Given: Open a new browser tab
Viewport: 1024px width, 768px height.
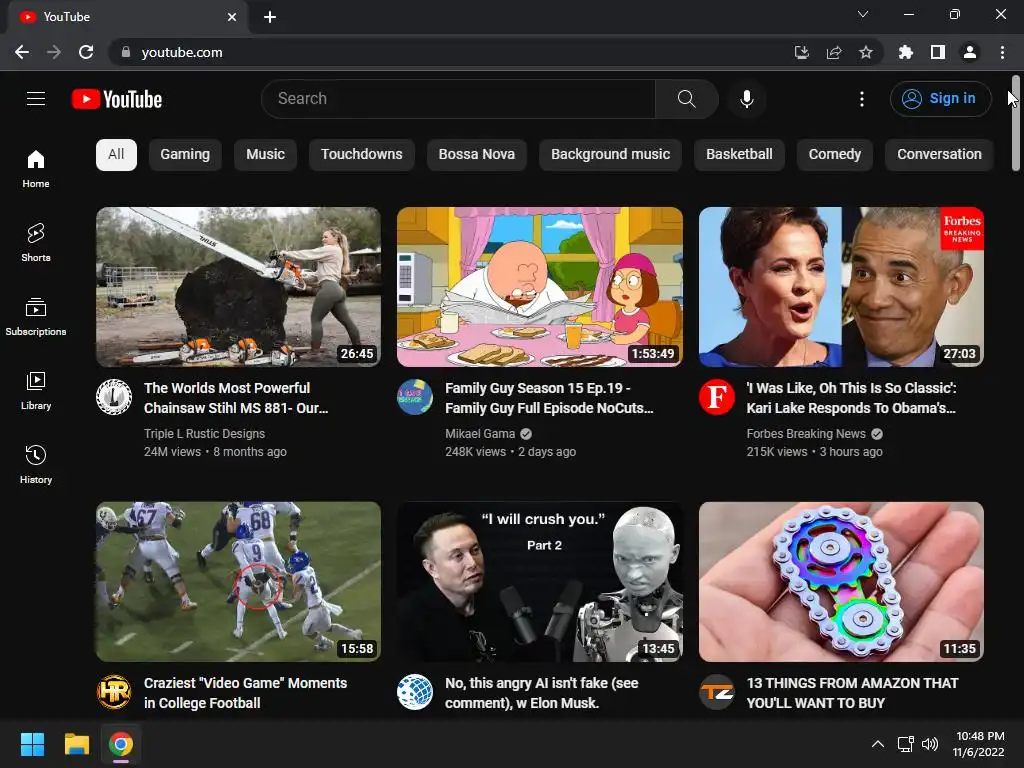Looking at the screenshot, I should (x=270, y=17).
